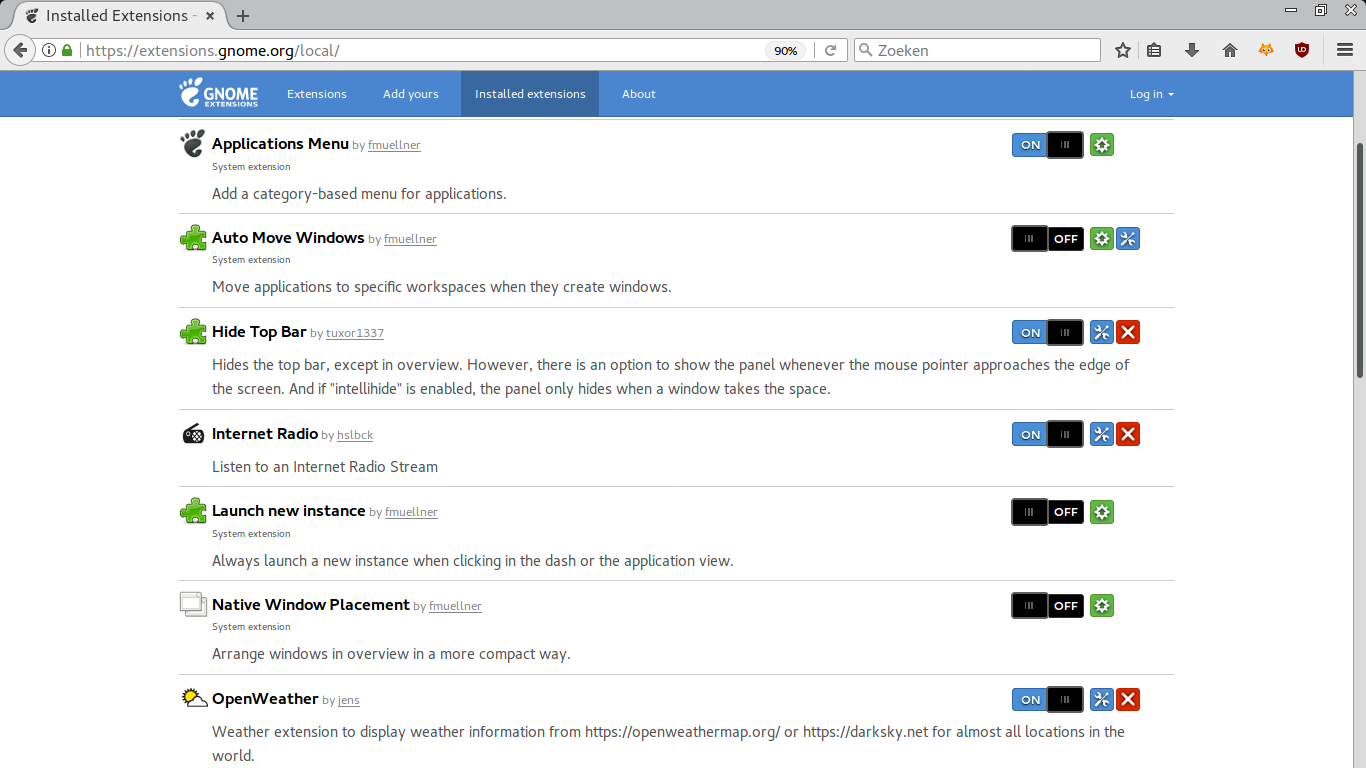Open OpenWeather settings via wrench icon
Image resolution: width=1366 pixels, height=768 pixels.
(1101, 700)
